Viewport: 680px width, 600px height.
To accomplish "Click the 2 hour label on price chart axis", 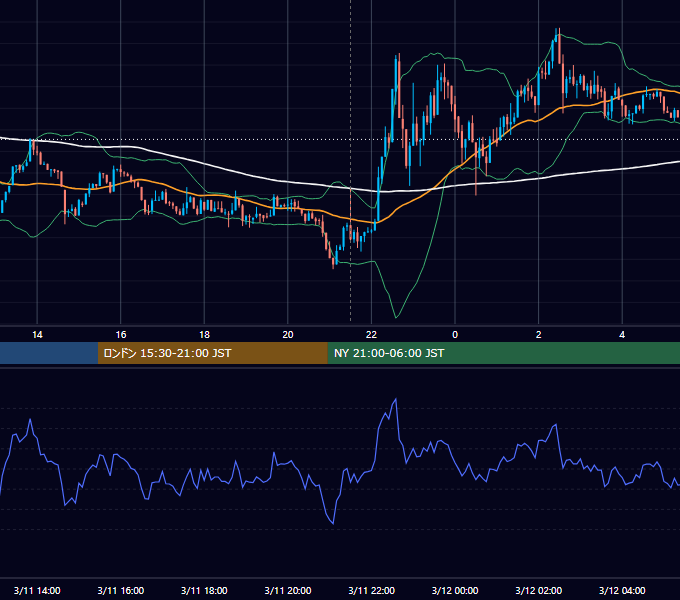I will coord(538,335).
